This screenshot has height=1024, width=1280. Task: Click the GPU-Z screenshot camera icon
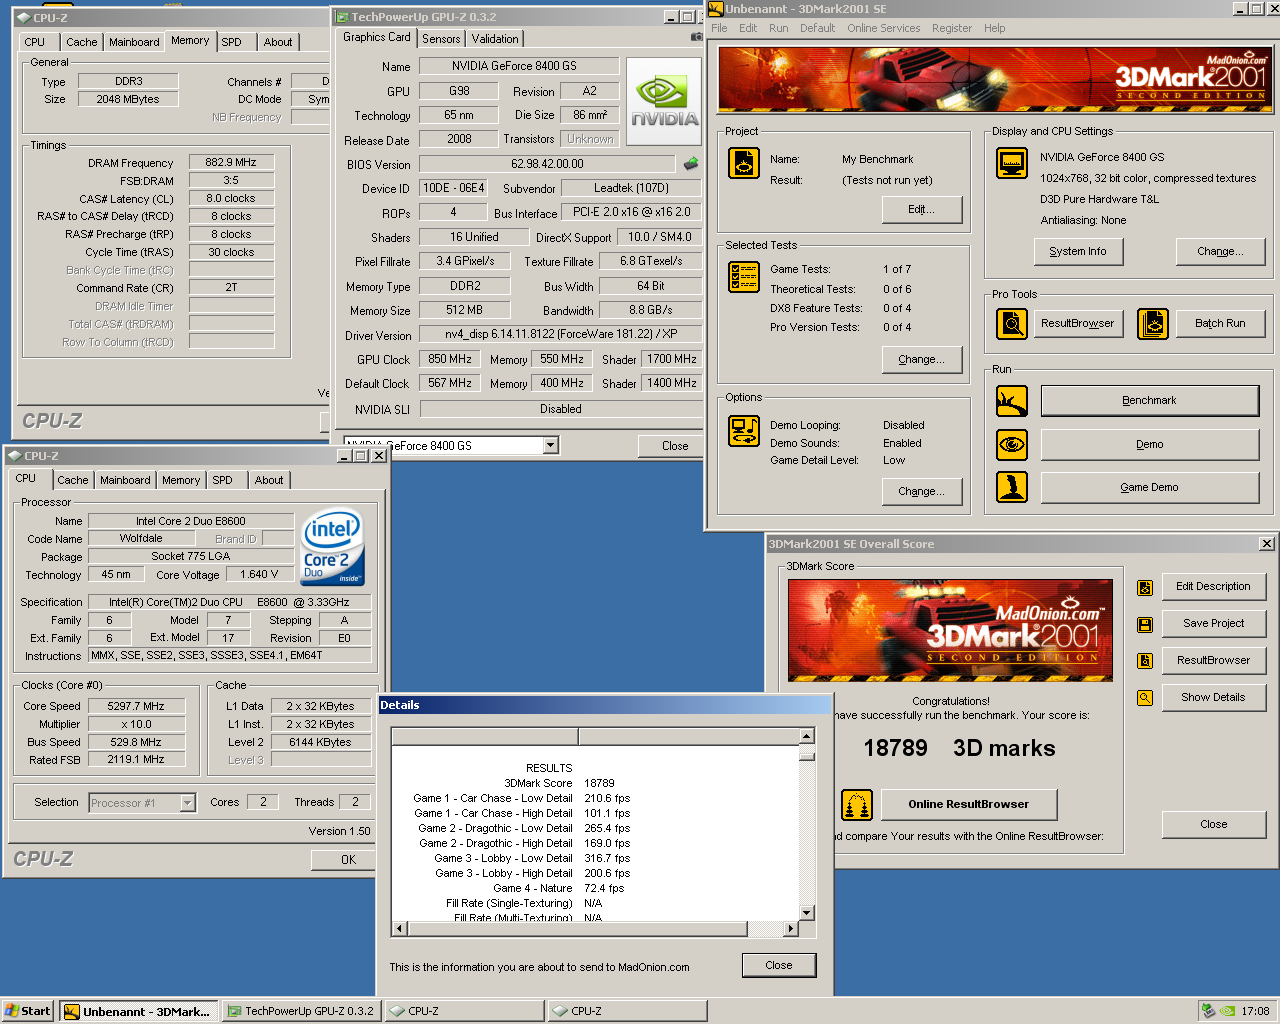pyautogui.click(x=697, y=37)
